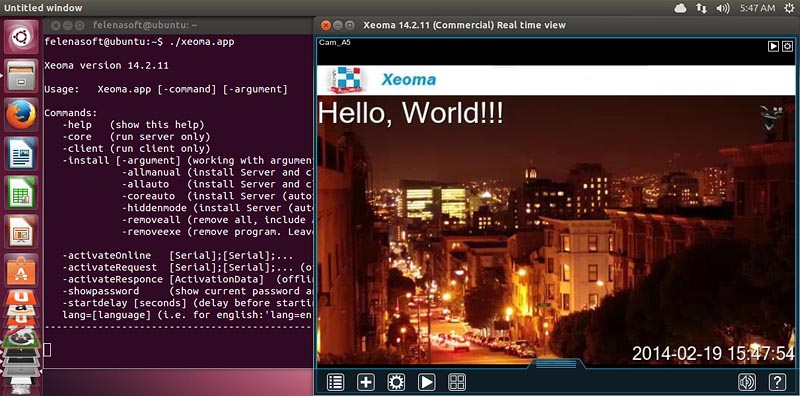
Task: Click the Xeoma logo image in banner
Action: pos(347,80)
